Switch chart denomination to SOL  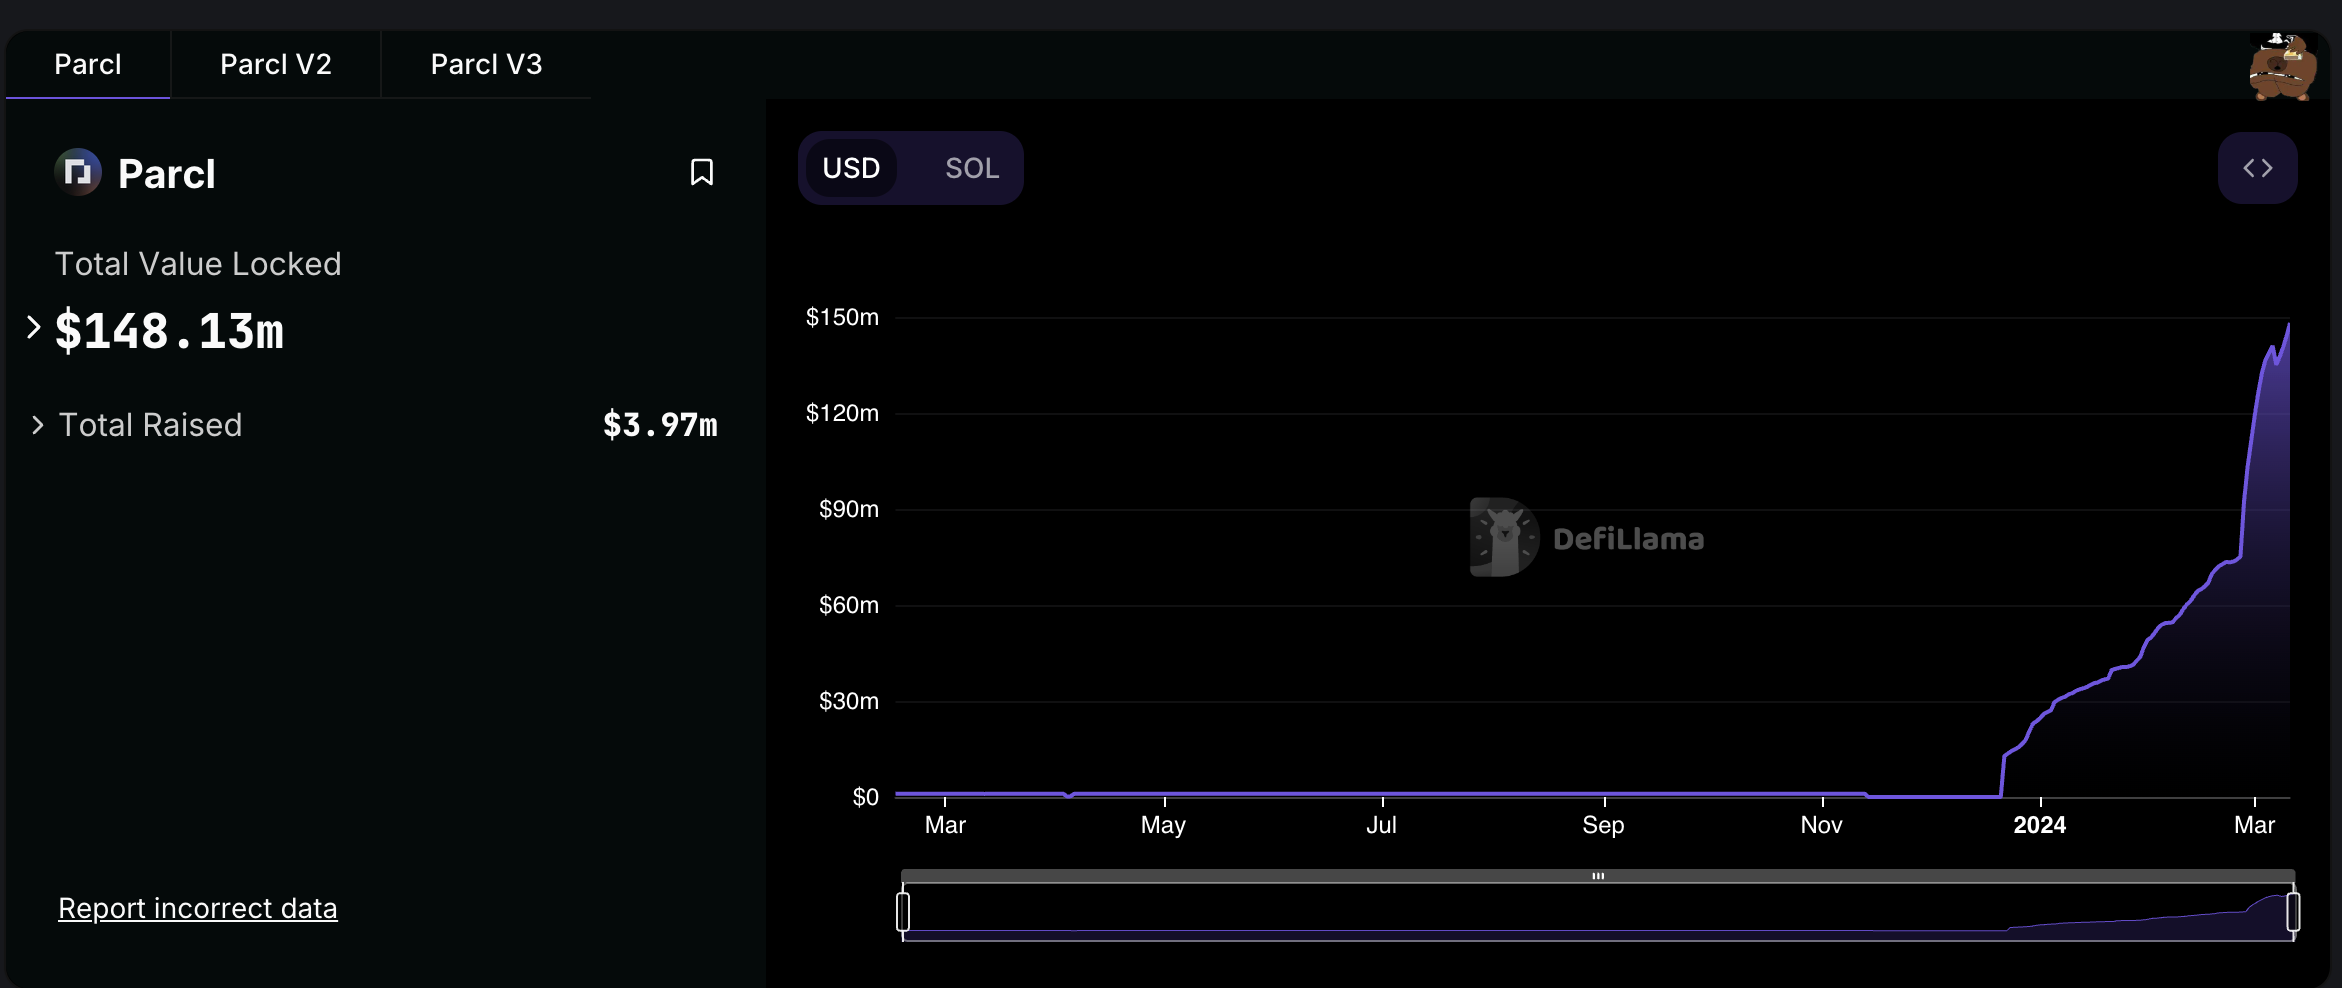click(972, 168)
